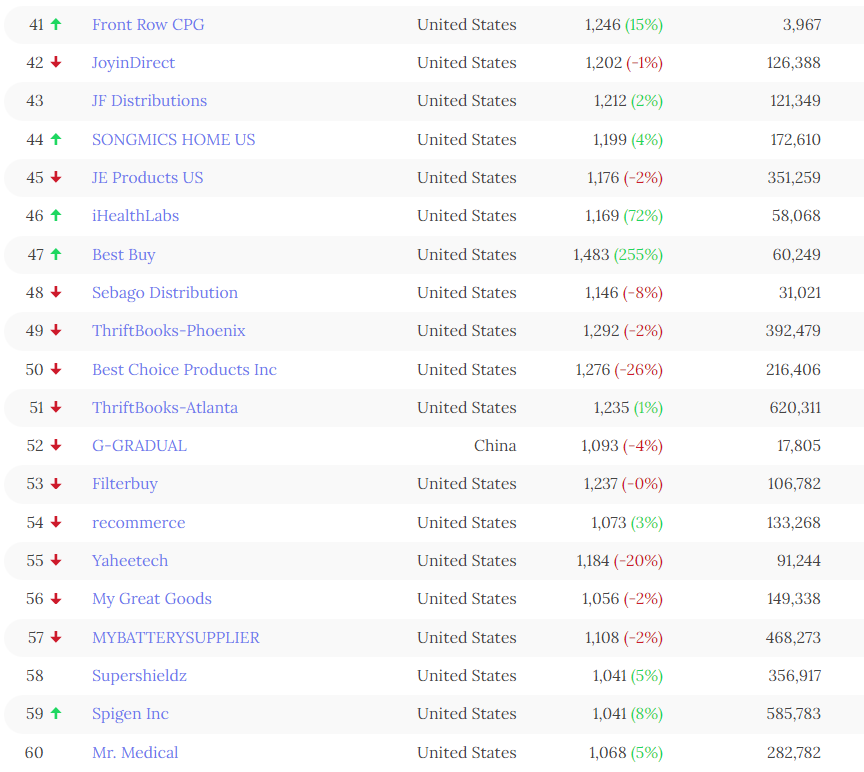
Task: Select the 585,783 total for Spigen Inc
Action: click(794, 714)
